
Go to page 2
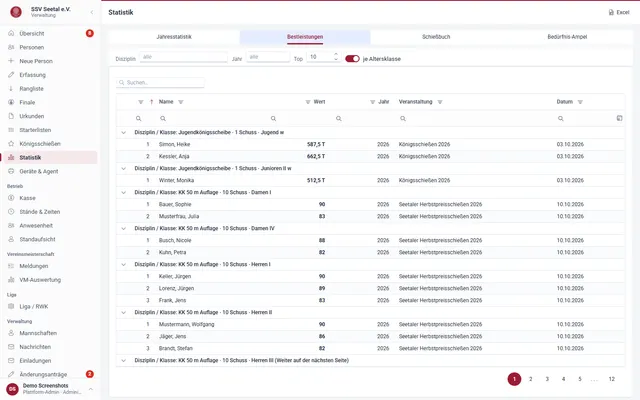tap(531, 379)
